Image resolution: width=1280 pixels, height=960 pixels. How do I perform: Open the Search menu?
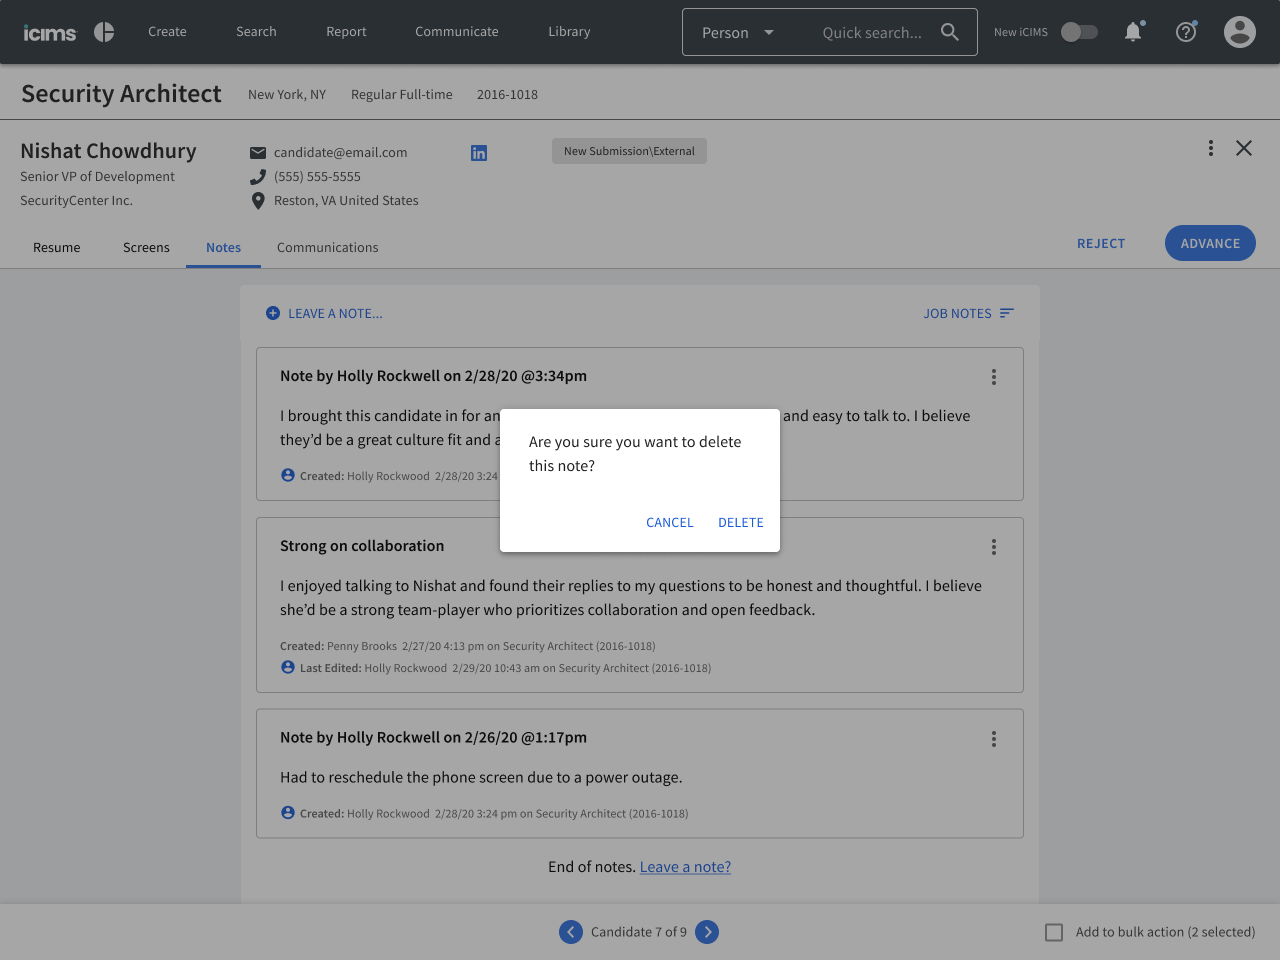[x=256, y=32]
